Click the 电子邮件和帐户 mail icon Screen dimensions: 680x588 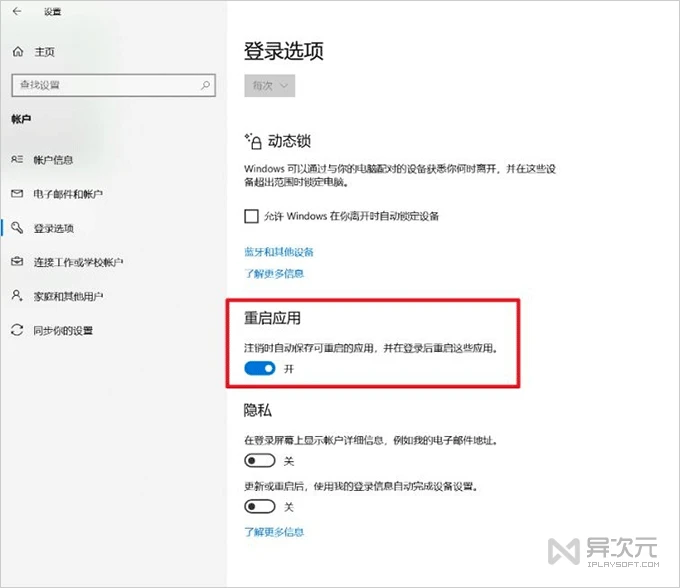(16, 194)
